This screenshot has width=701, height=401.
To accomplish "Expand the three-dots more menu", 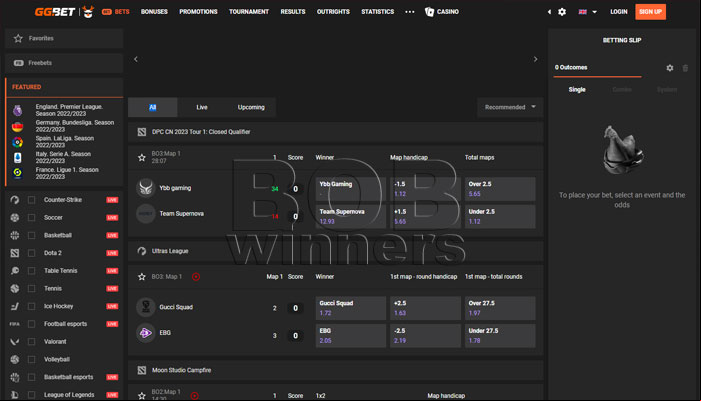I will coord(410,12).
